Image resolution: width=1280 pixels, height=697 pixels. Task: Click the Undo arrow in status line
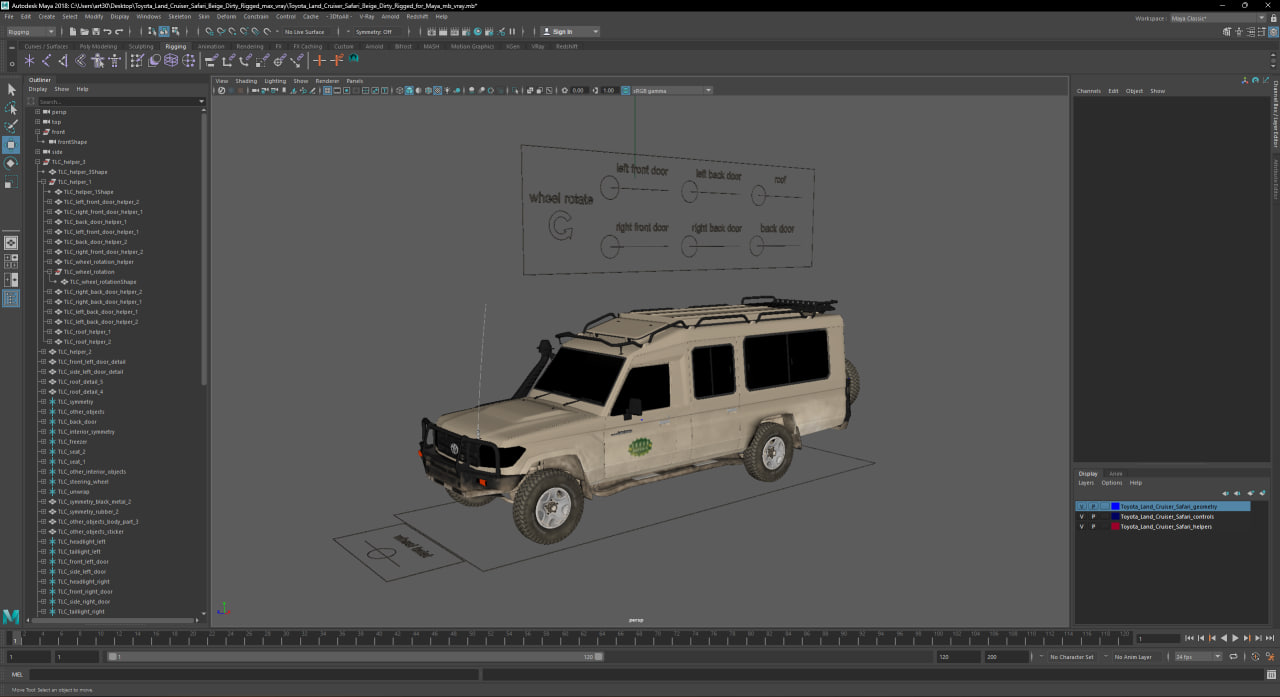107,32
